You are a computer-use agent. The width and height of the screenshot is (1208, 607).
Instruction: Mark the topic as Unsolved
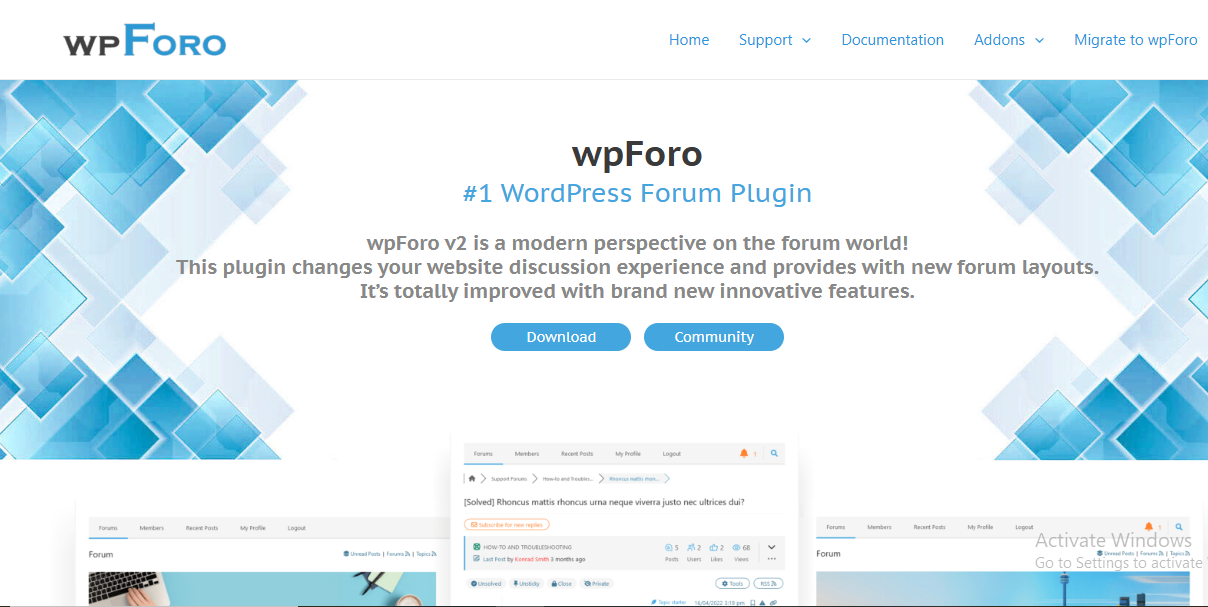pos(486,584)
